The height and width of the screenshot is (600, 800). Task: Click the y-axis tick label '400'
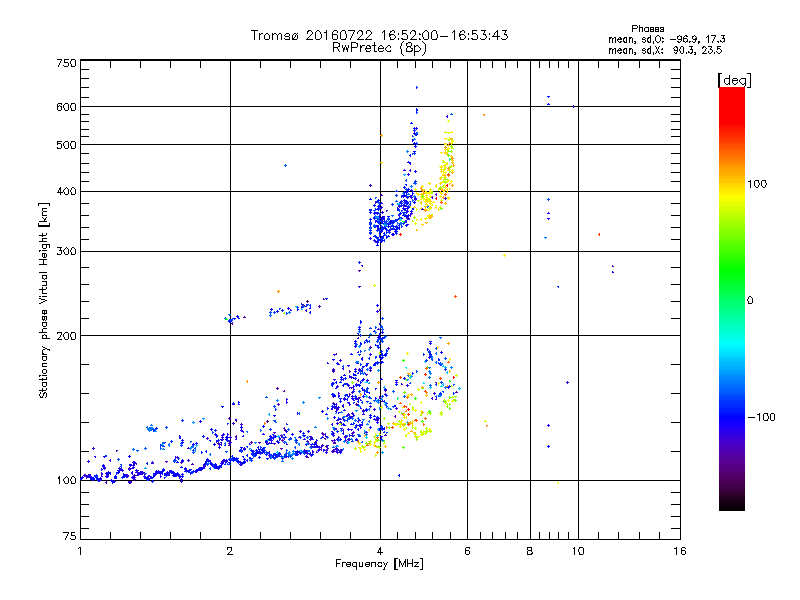[66, 191]
